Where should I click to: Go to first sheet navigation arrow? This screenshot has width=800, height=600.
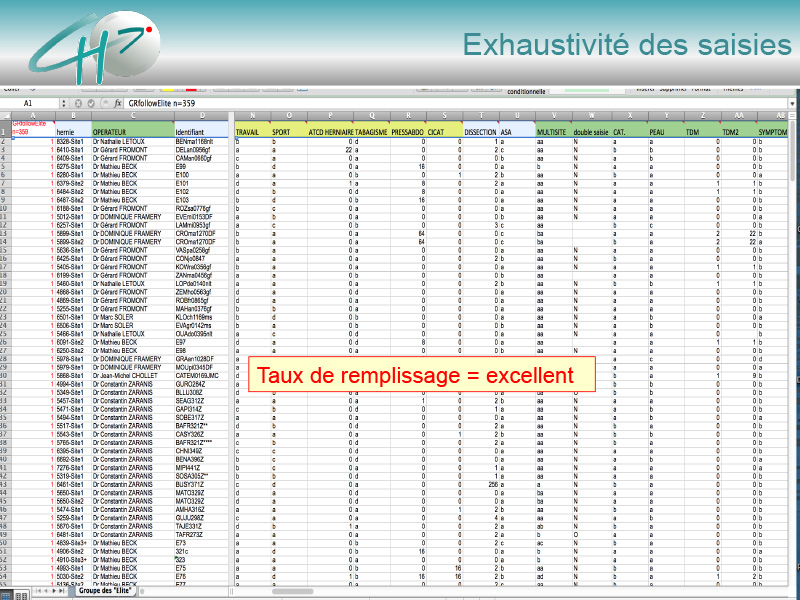[39, 591]
